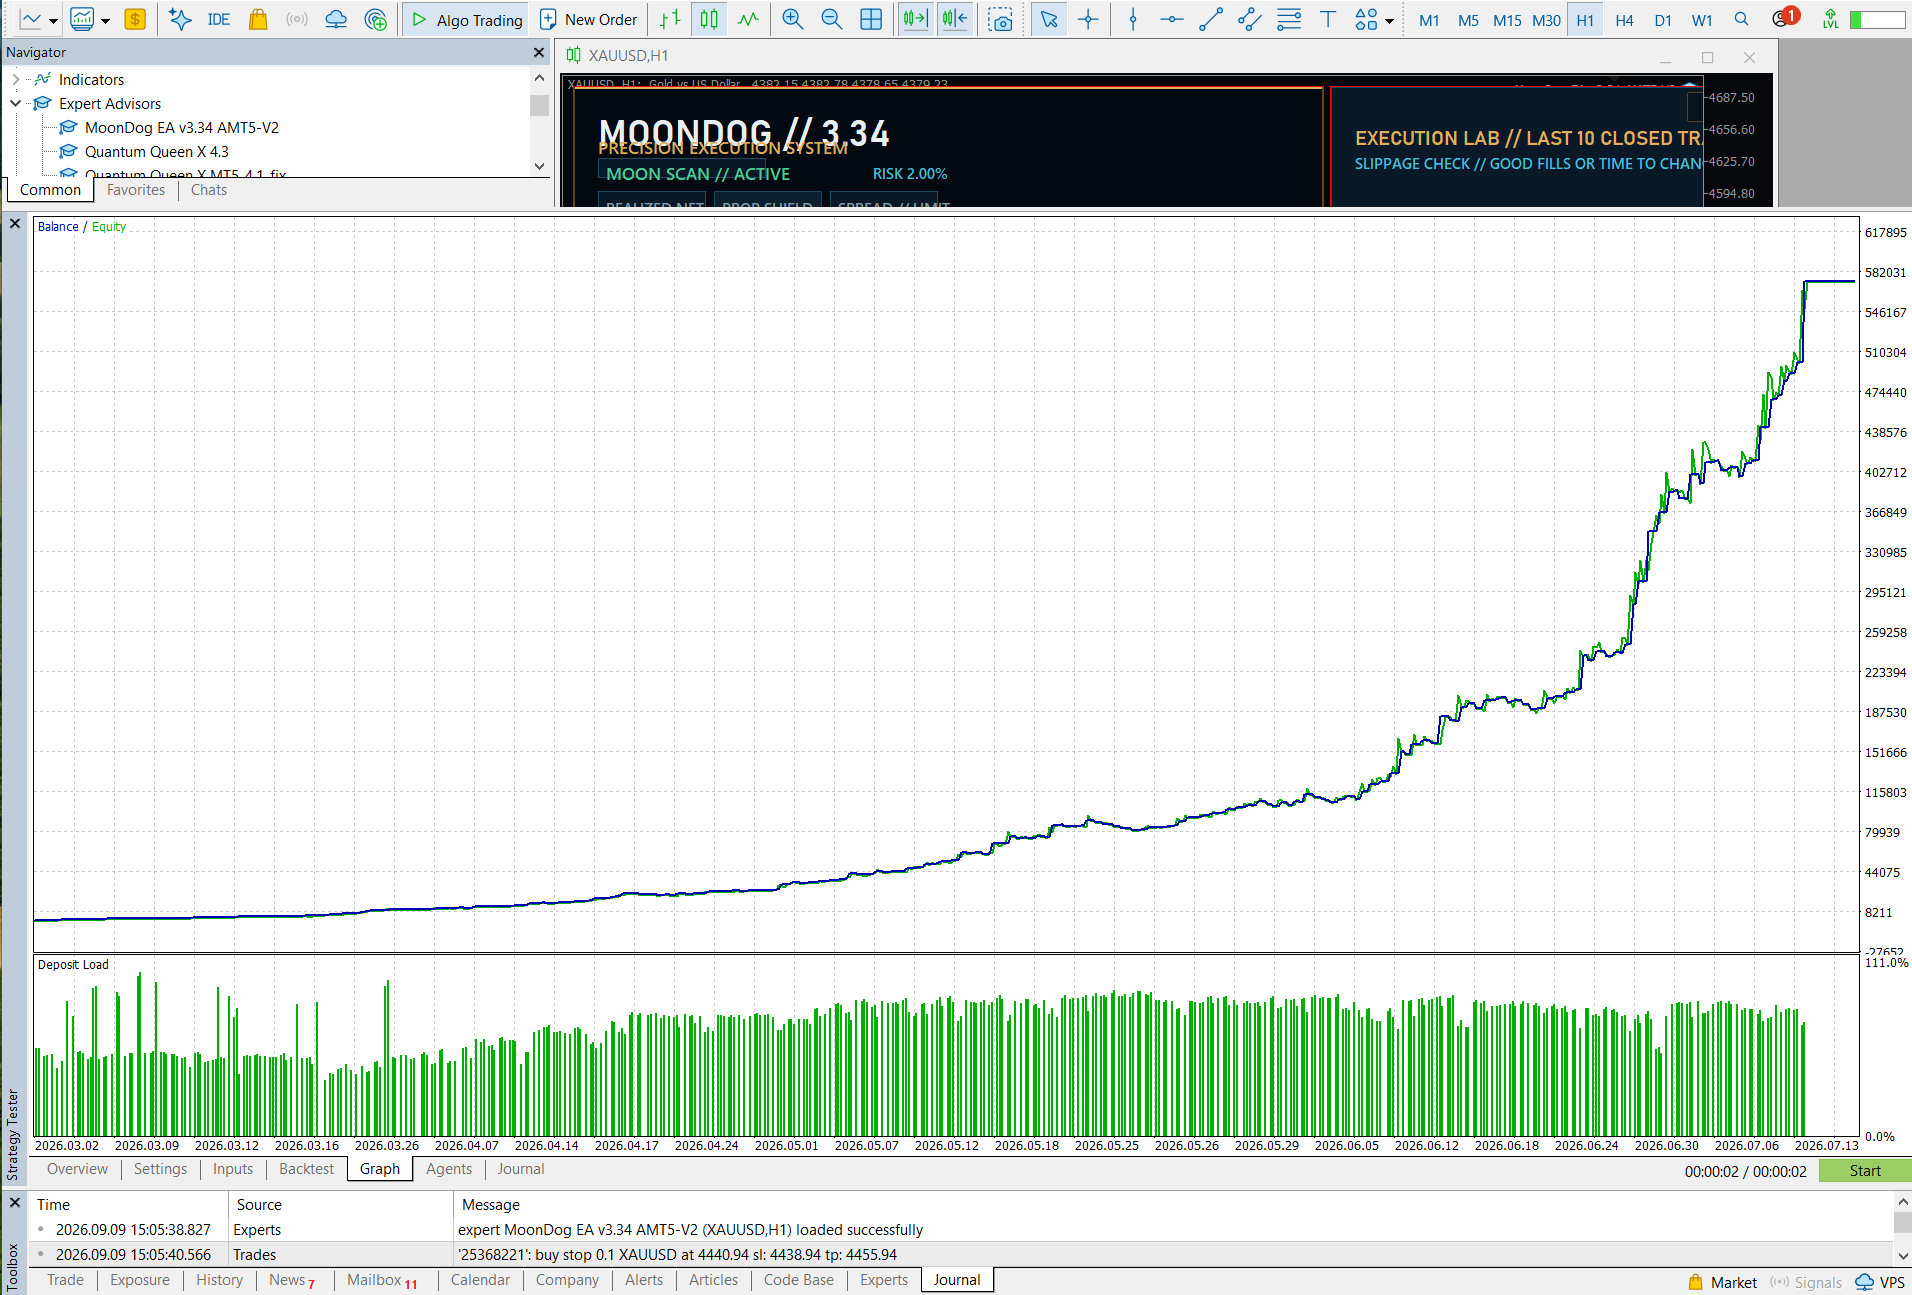Switch to Chats tab in Navigator
This screenshot has height=1295, width=1912.
point(209,190)
